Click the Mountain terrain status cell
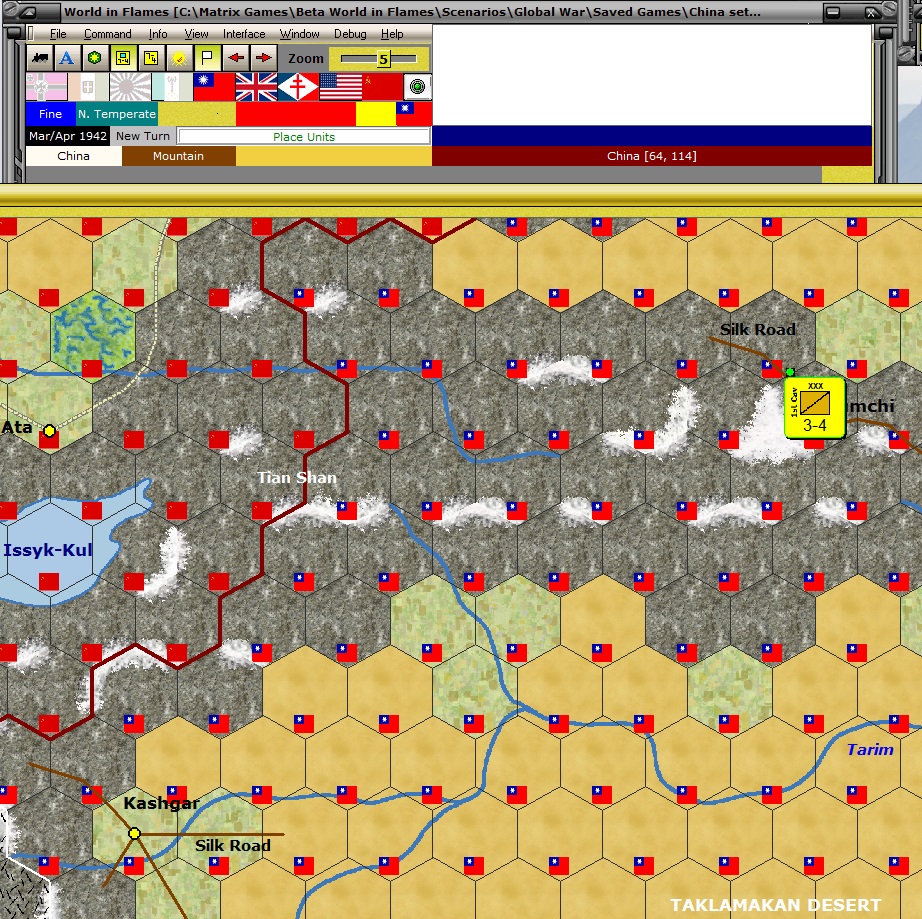The image size is (922, 919). click(178, 156)
